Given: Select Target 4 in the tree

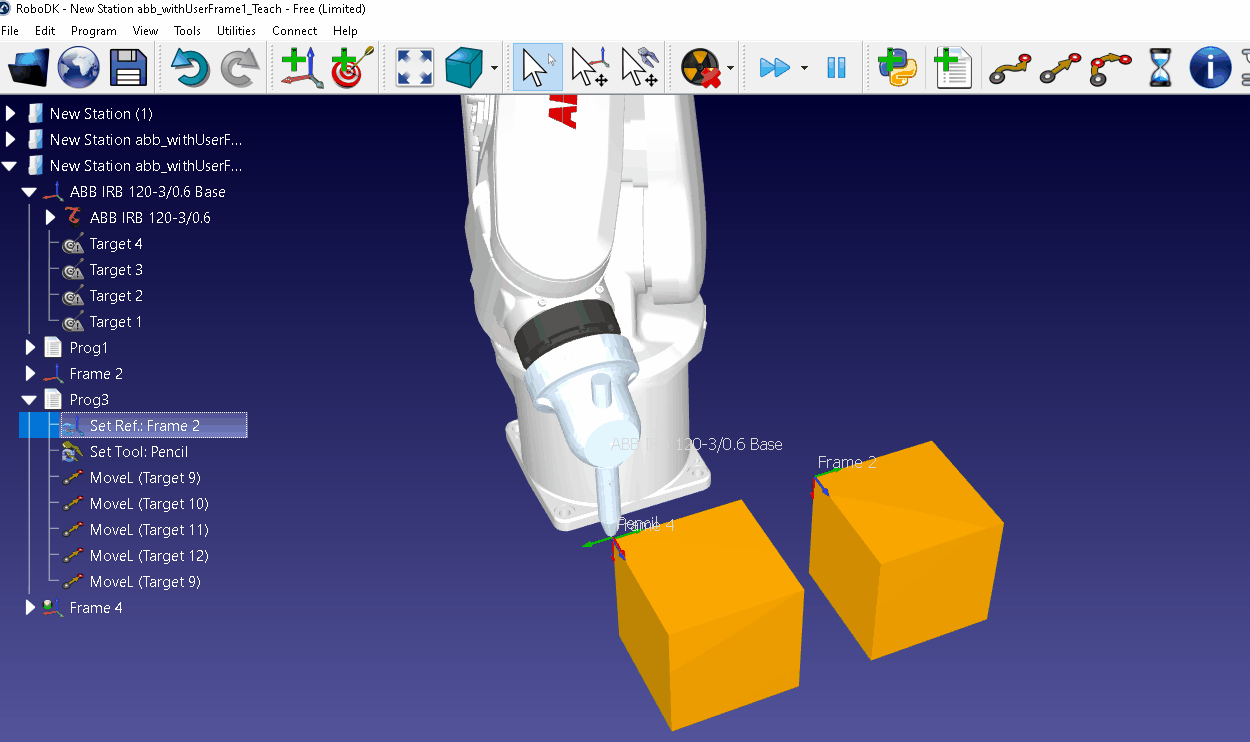Looking at the screenshot, I should point(116,244).
